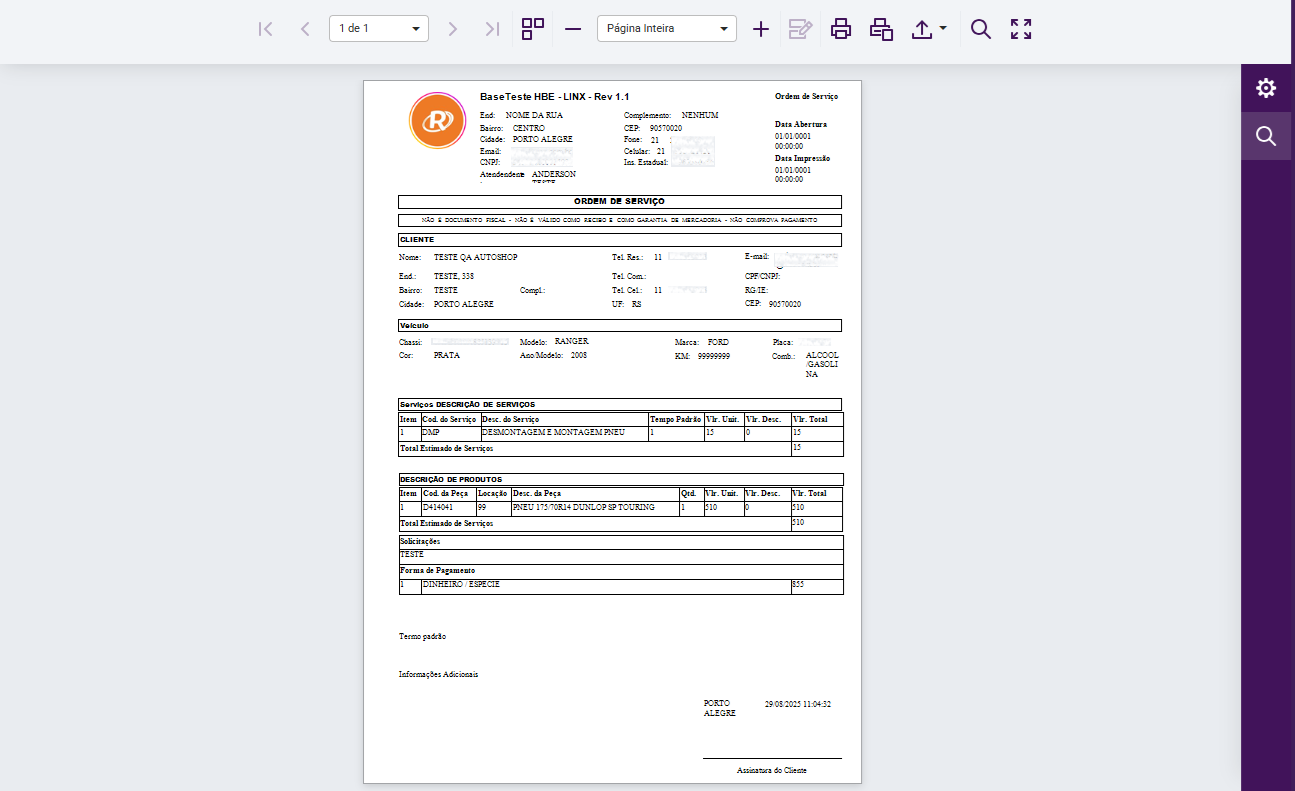Screen dimensions: 1295x791
Task: Go to the next page
Action: 452,29
